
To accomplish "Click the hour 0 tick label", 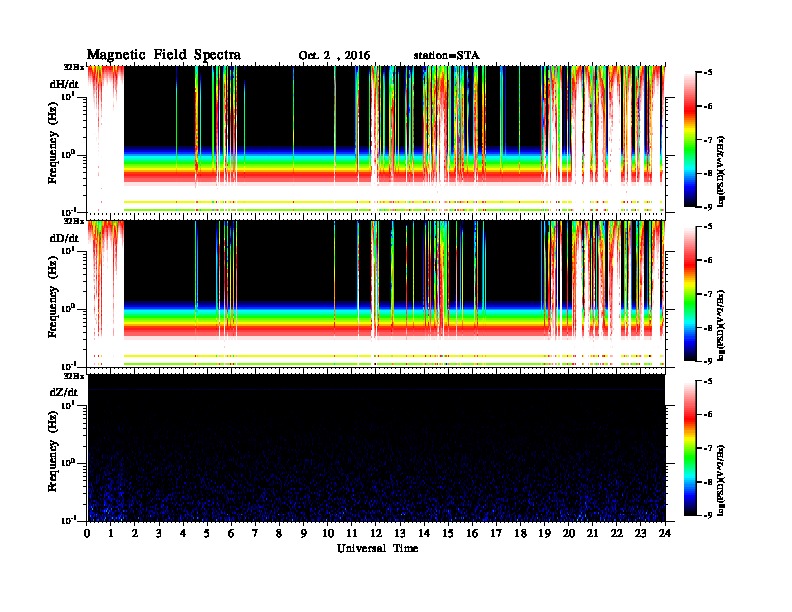I will [x=87, y=534].
